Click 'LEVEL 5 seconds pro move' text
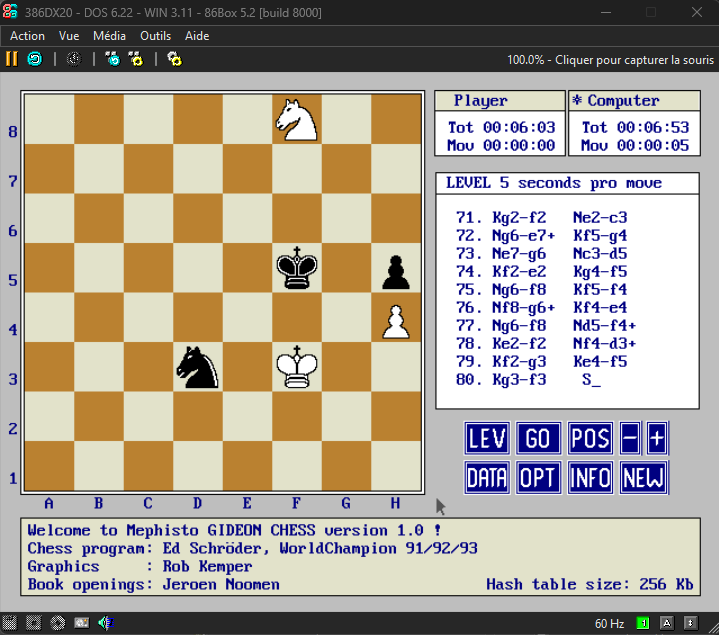This screenshot has height=635, width=719. coord(554,183)
